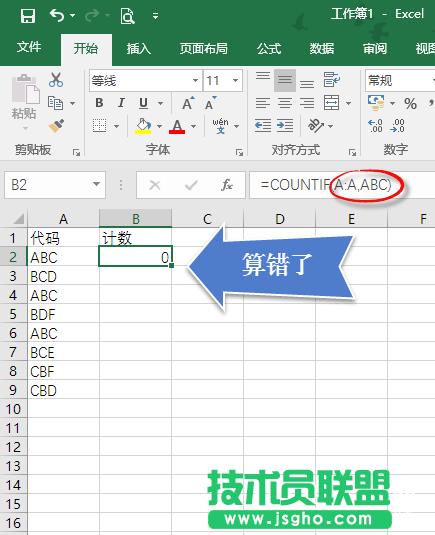Save the workbook with the floppy disk icon

click(x=28, y=16)
